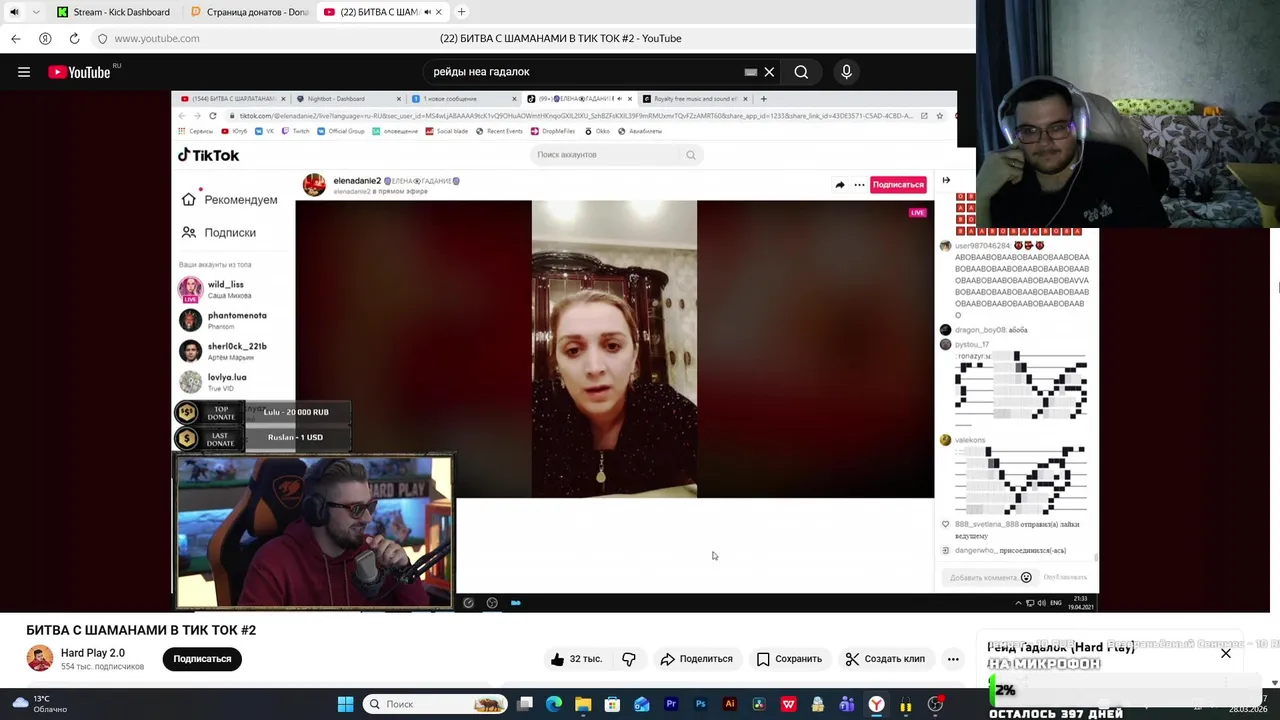The height and width of the screenshot is (720, 1280).
Task: Close the Рейд гадалок overlay
Action: coord(1226,653)
